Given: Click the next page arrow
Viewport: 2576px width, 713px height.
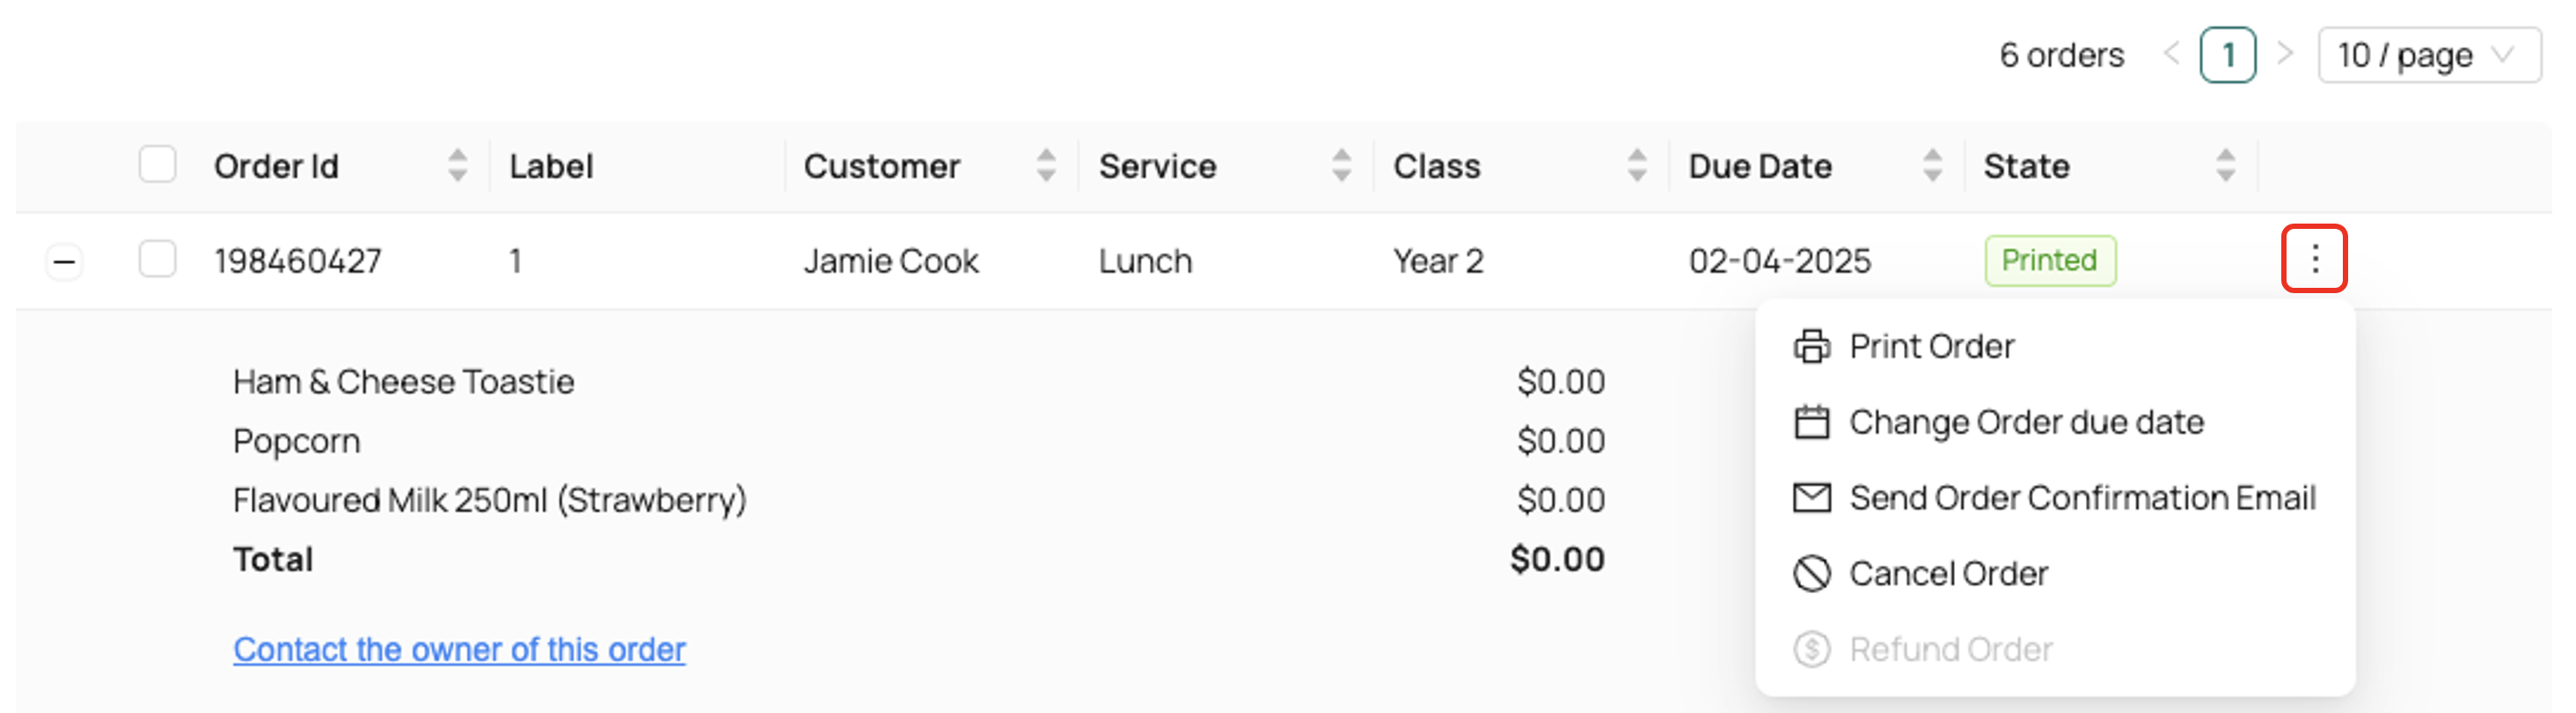Looking at the screenshot, I should click(x=2285, y=53).
